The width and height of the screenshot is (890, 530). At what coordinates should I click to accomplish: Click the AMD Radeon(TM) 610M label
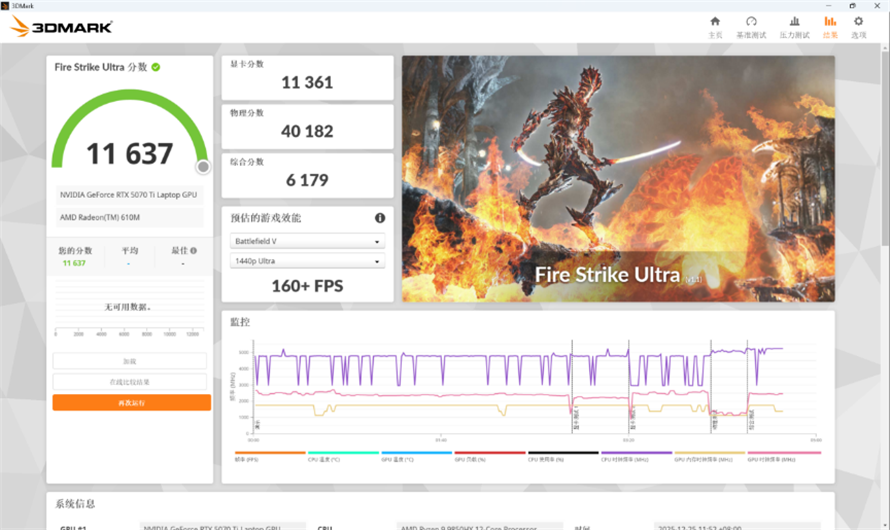pyautogui.click(x=129, y=217)
